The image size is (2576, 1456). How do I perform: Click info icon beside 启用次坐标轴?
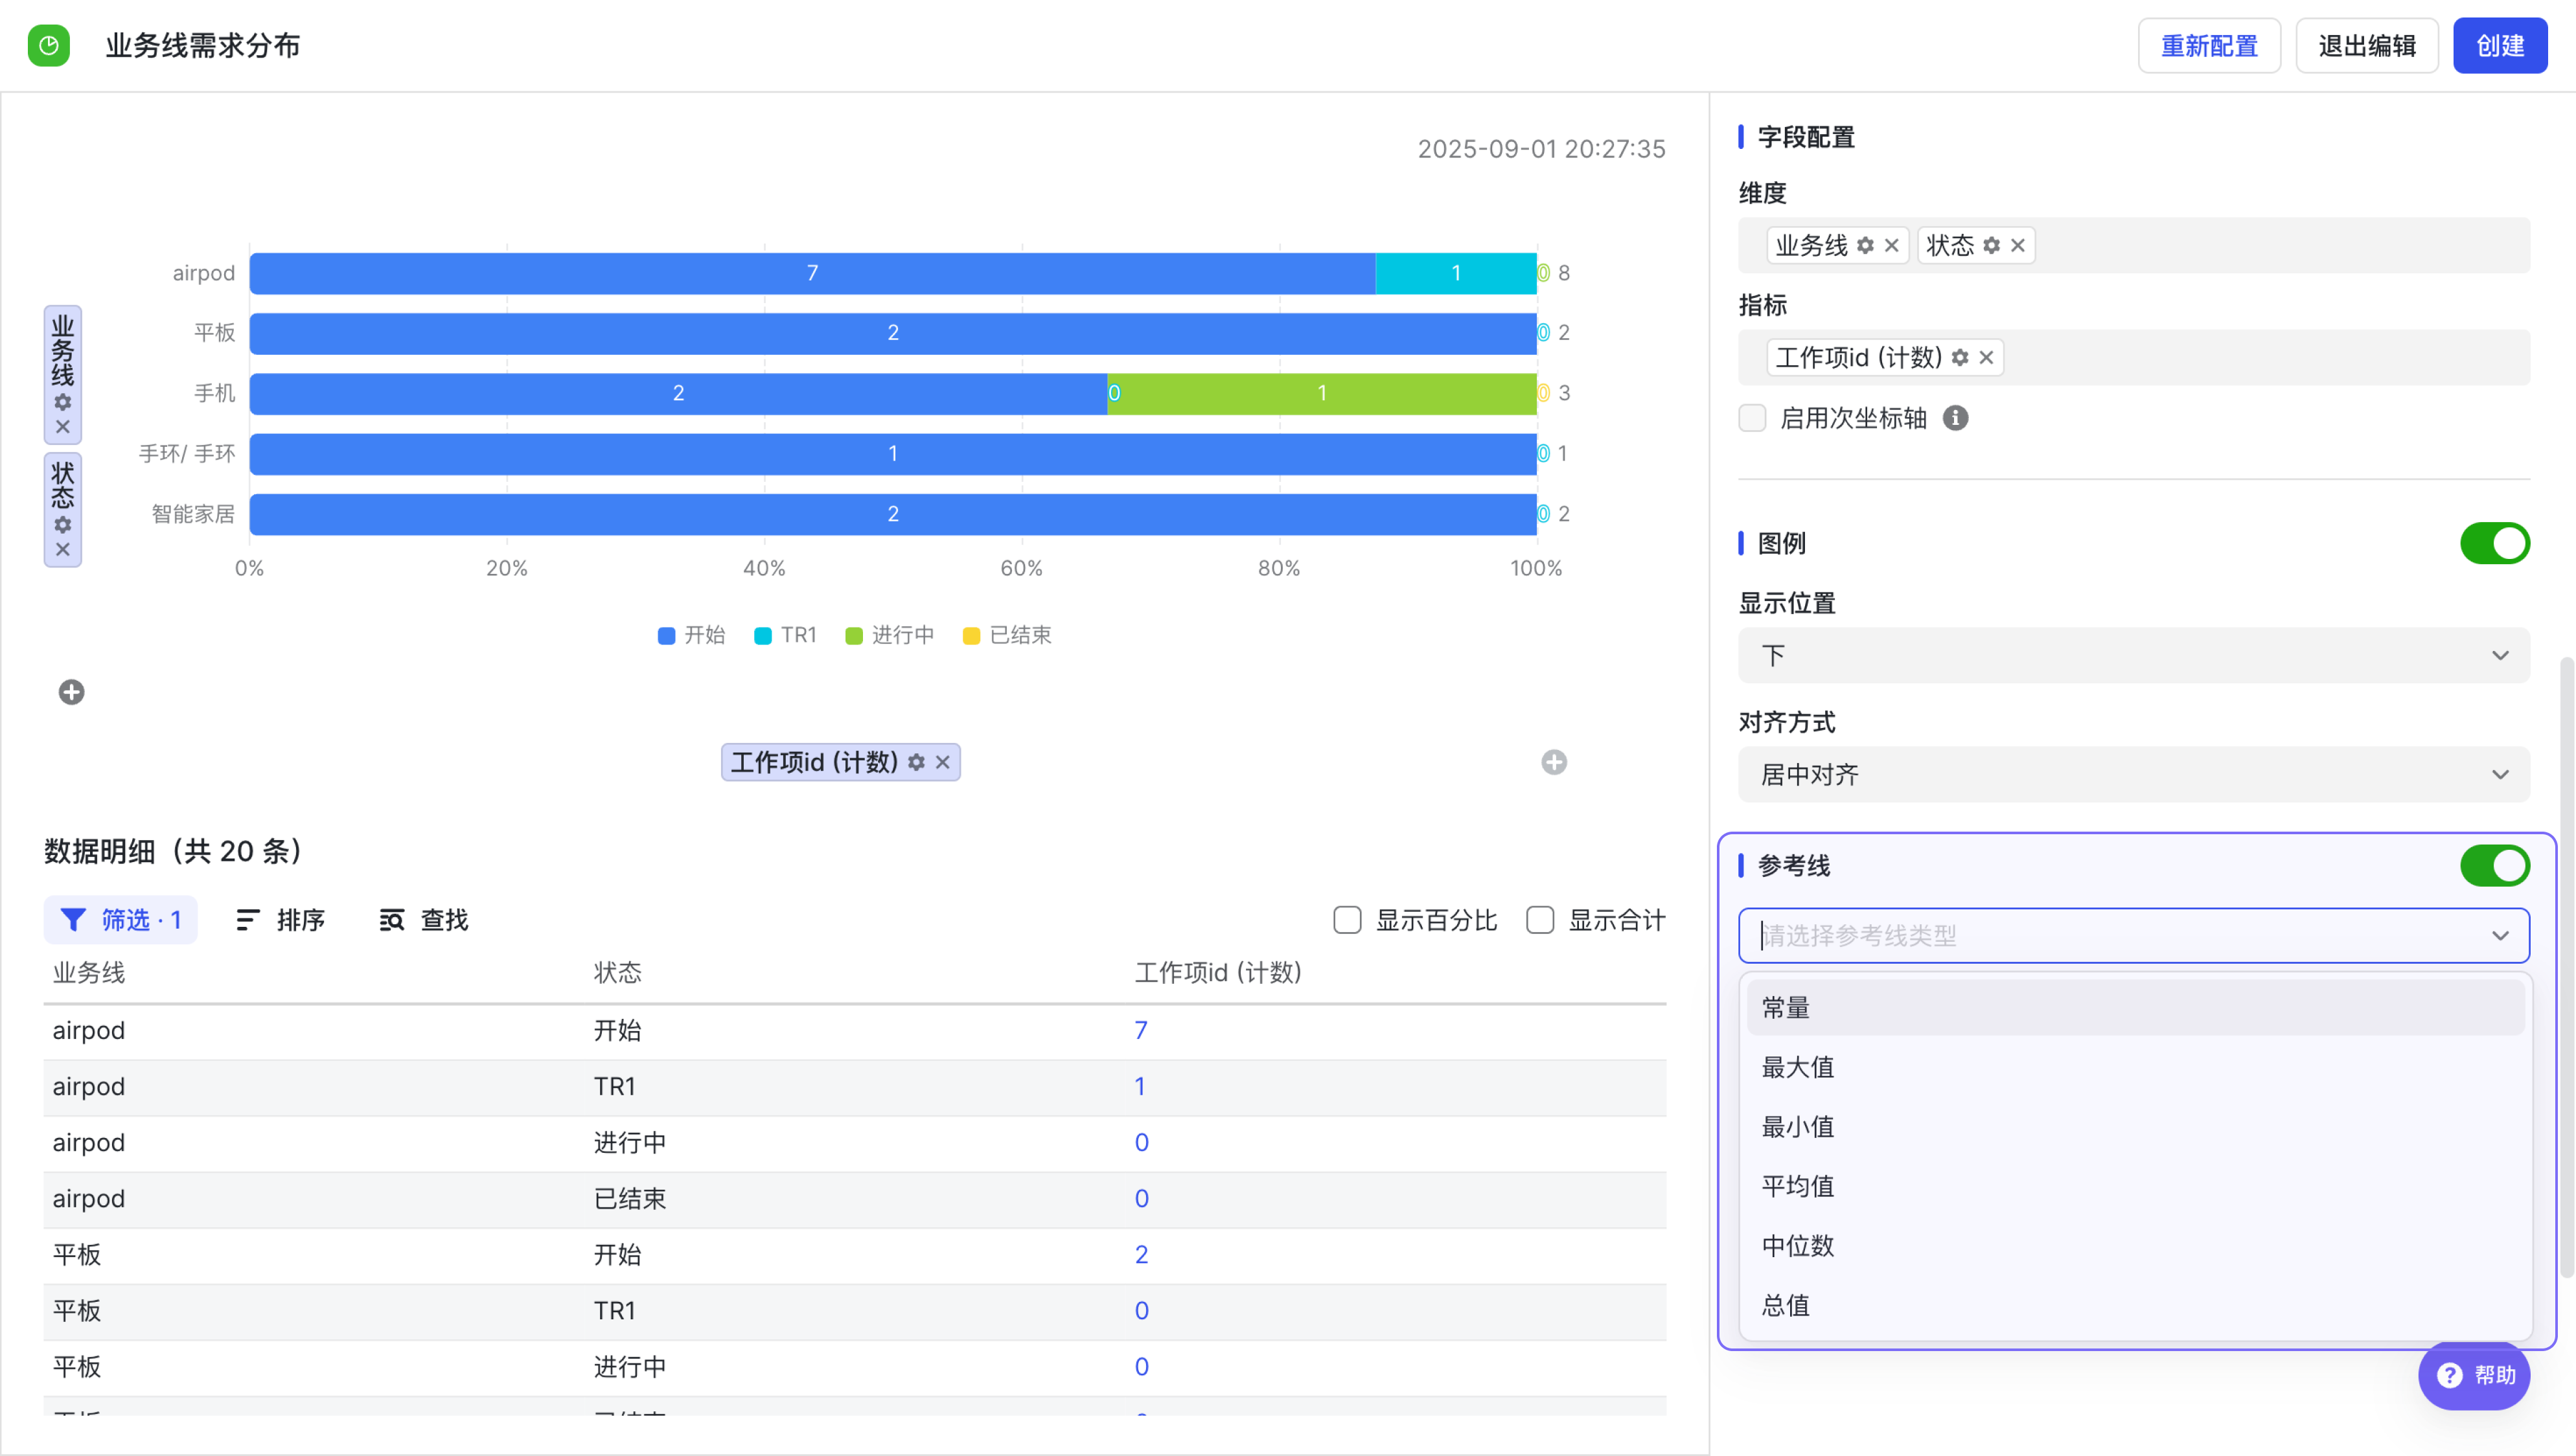[x=1955, y=418]
